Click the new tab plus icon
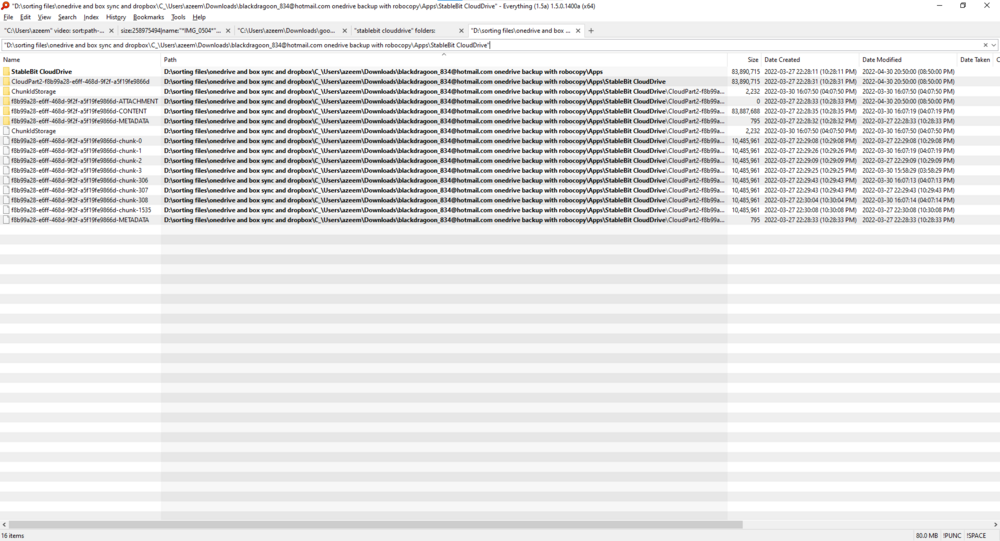This screenshot has height=541, width=1000. (x=591, y=31)
